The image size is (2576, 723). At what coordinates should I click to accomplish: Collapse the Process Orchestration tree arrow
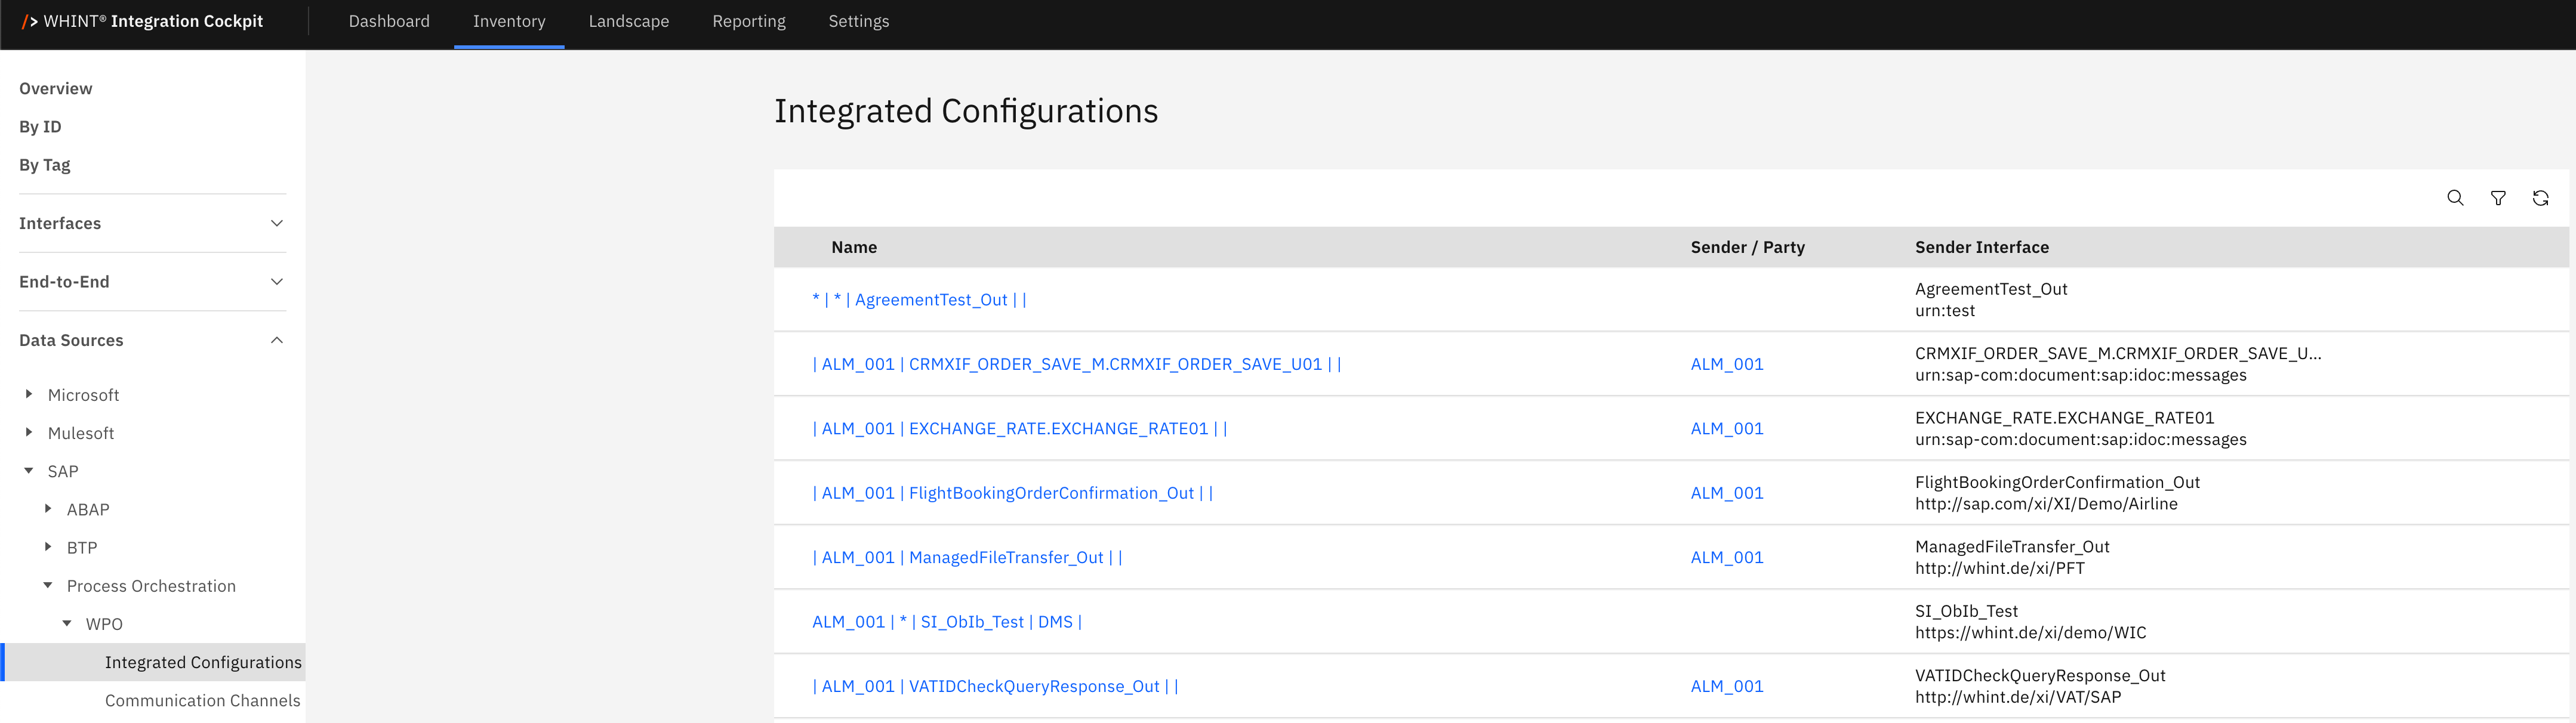48,585
